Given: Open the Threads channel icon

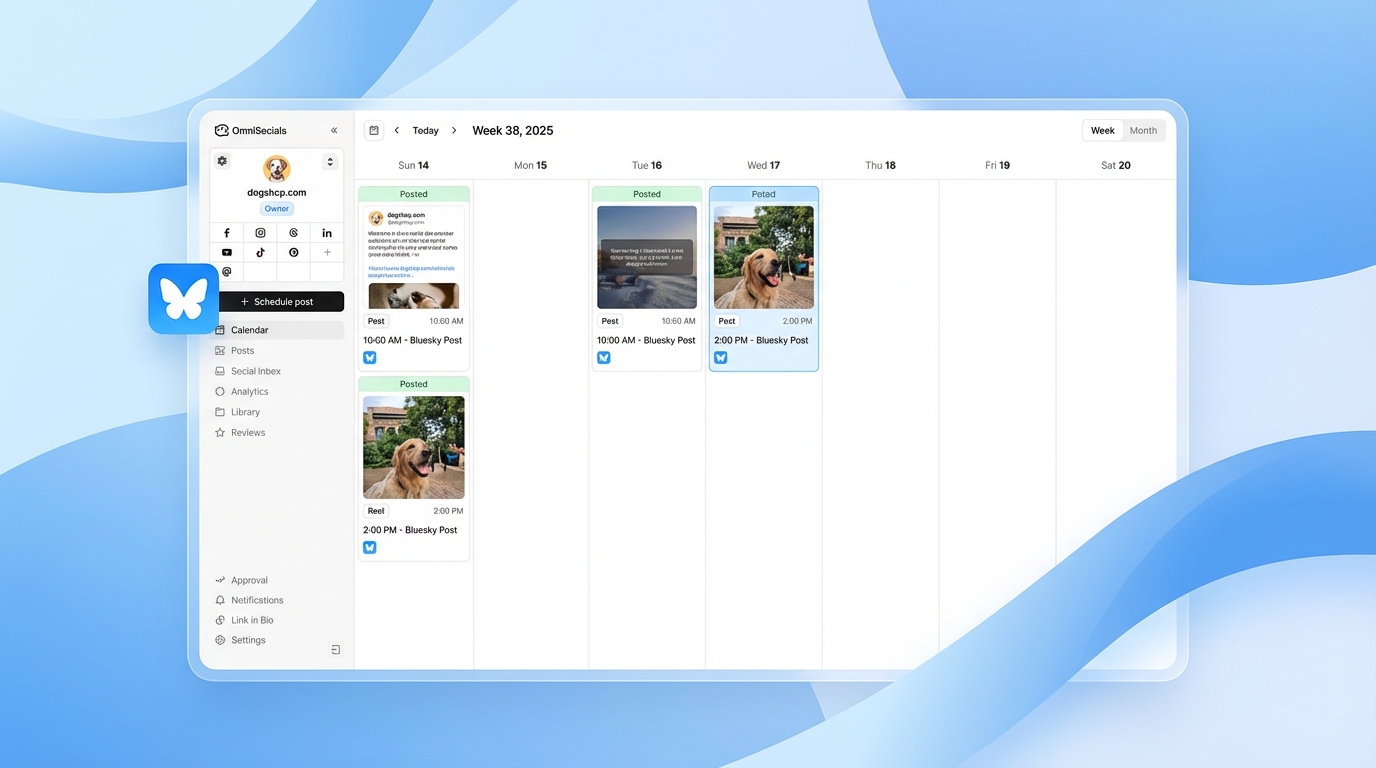Looking at the screenshot, I should tap(293, 232).
